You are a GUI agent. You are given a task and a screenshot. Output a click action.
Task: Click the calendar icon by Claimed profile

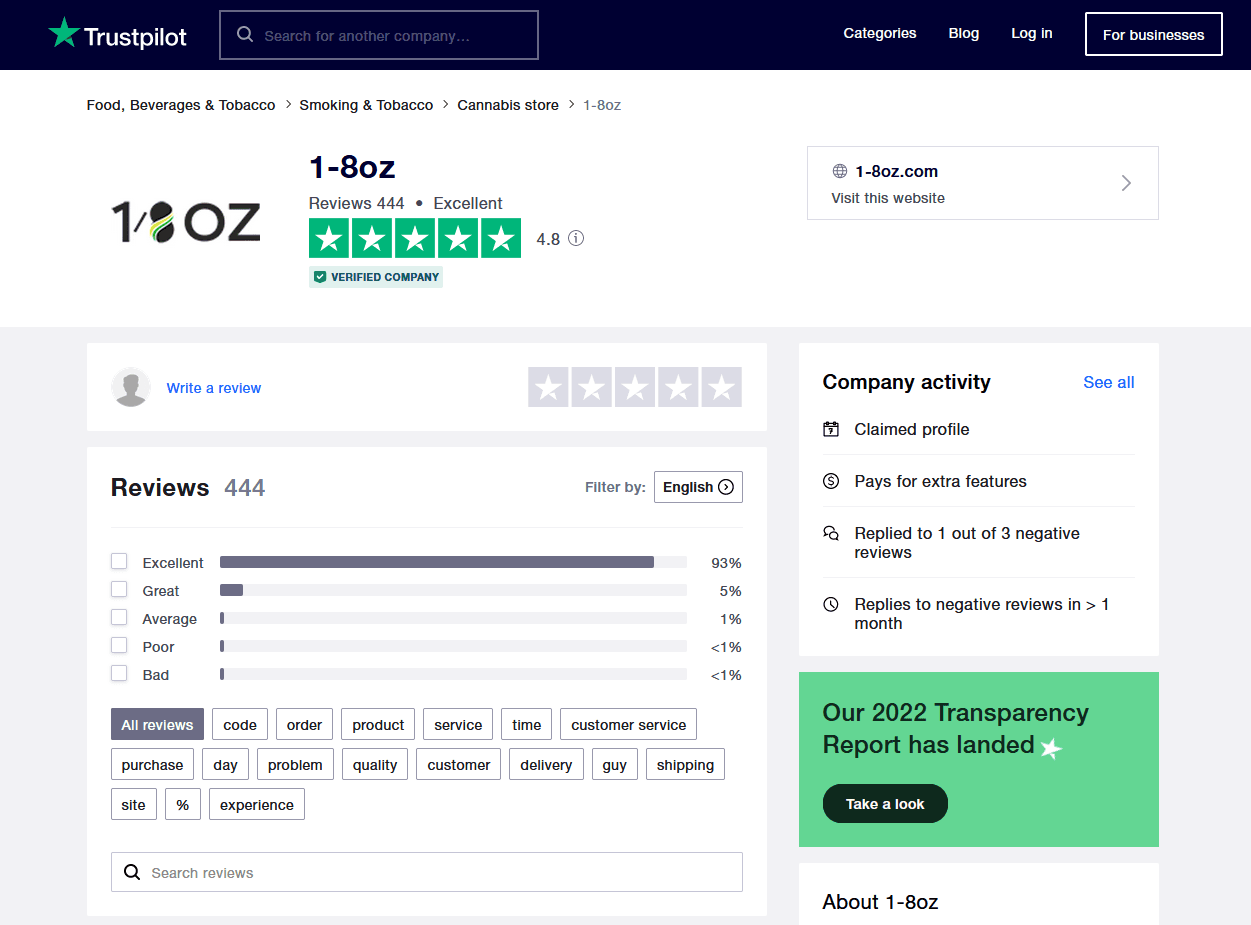click(x=831, y=429)
